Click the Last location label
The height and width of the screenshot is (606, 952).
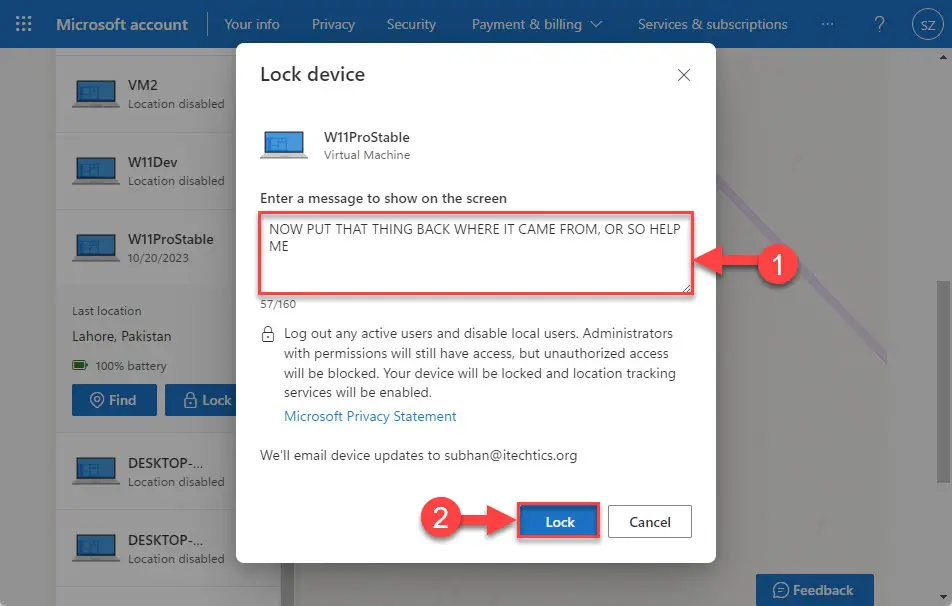107,311
